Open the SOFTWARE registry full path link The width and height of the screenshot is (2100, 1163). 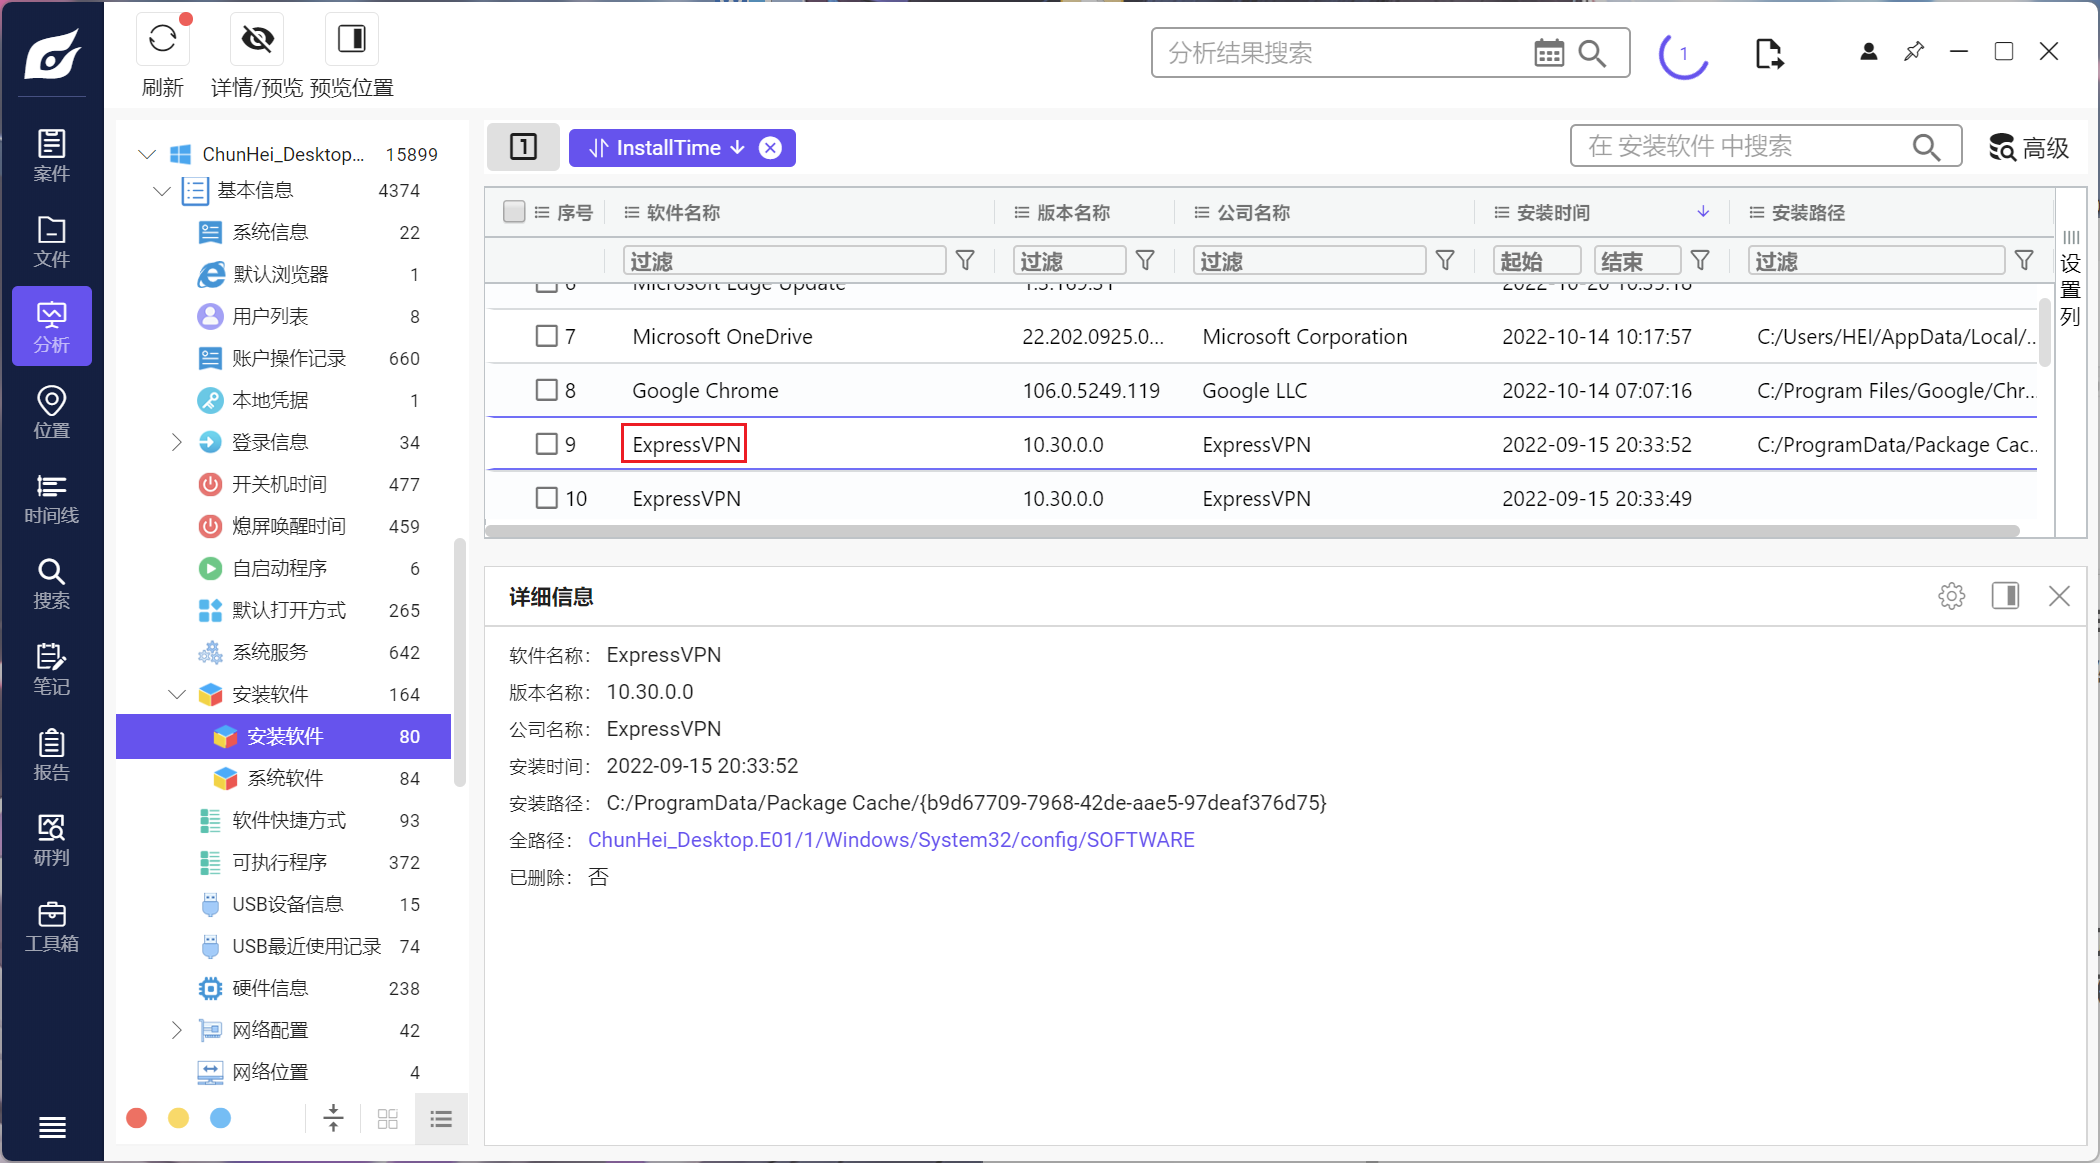[x=891, y=840]
